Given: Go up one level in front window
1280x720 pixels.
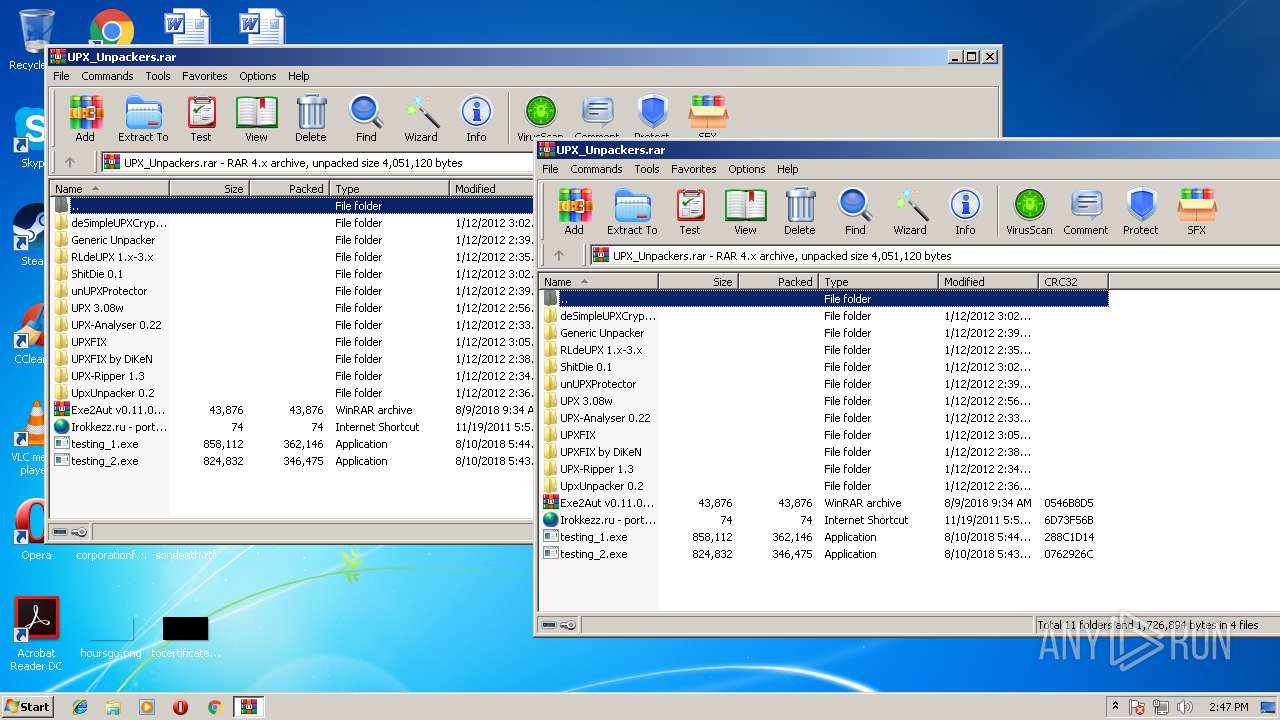Looking at the screenshot, I should 559,255.
